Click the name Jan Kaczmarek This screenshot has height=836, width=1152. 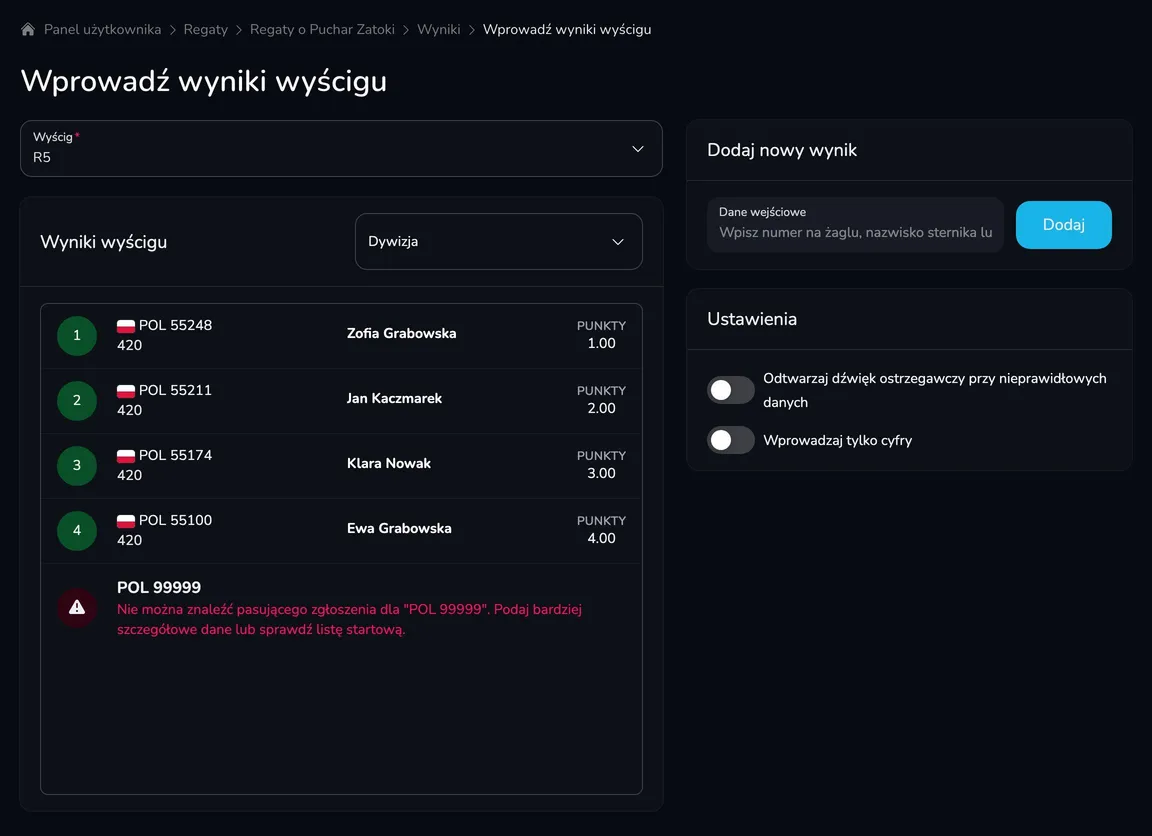[x=394, y=398]
